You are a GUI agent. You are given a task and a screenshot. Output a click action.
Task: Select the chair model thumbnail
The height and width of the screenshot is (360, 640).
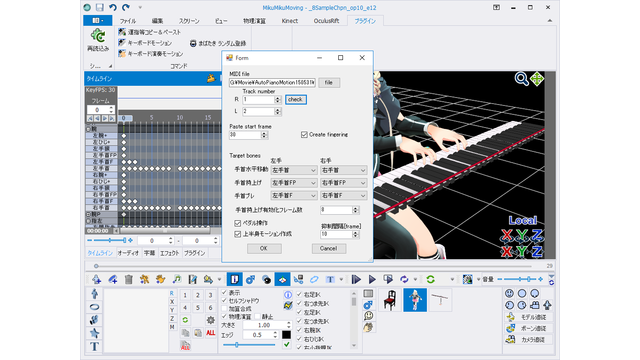390,300
